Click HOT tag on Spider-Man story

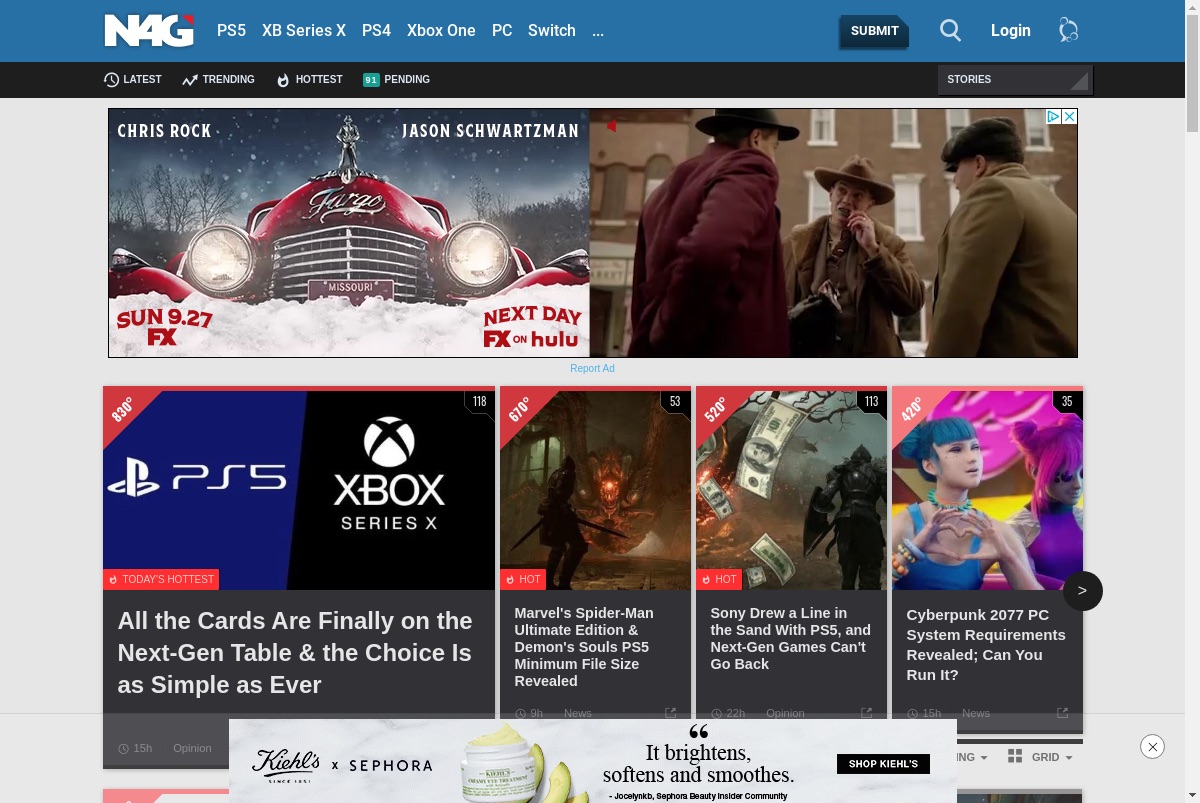[523, 579]
